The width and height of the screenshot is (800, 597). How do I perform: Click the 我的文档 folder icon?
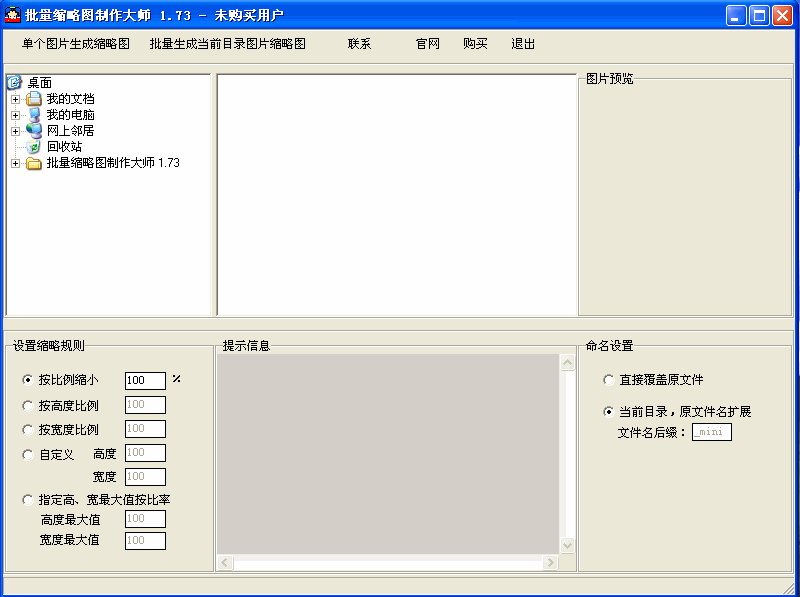tap(34, 99)
